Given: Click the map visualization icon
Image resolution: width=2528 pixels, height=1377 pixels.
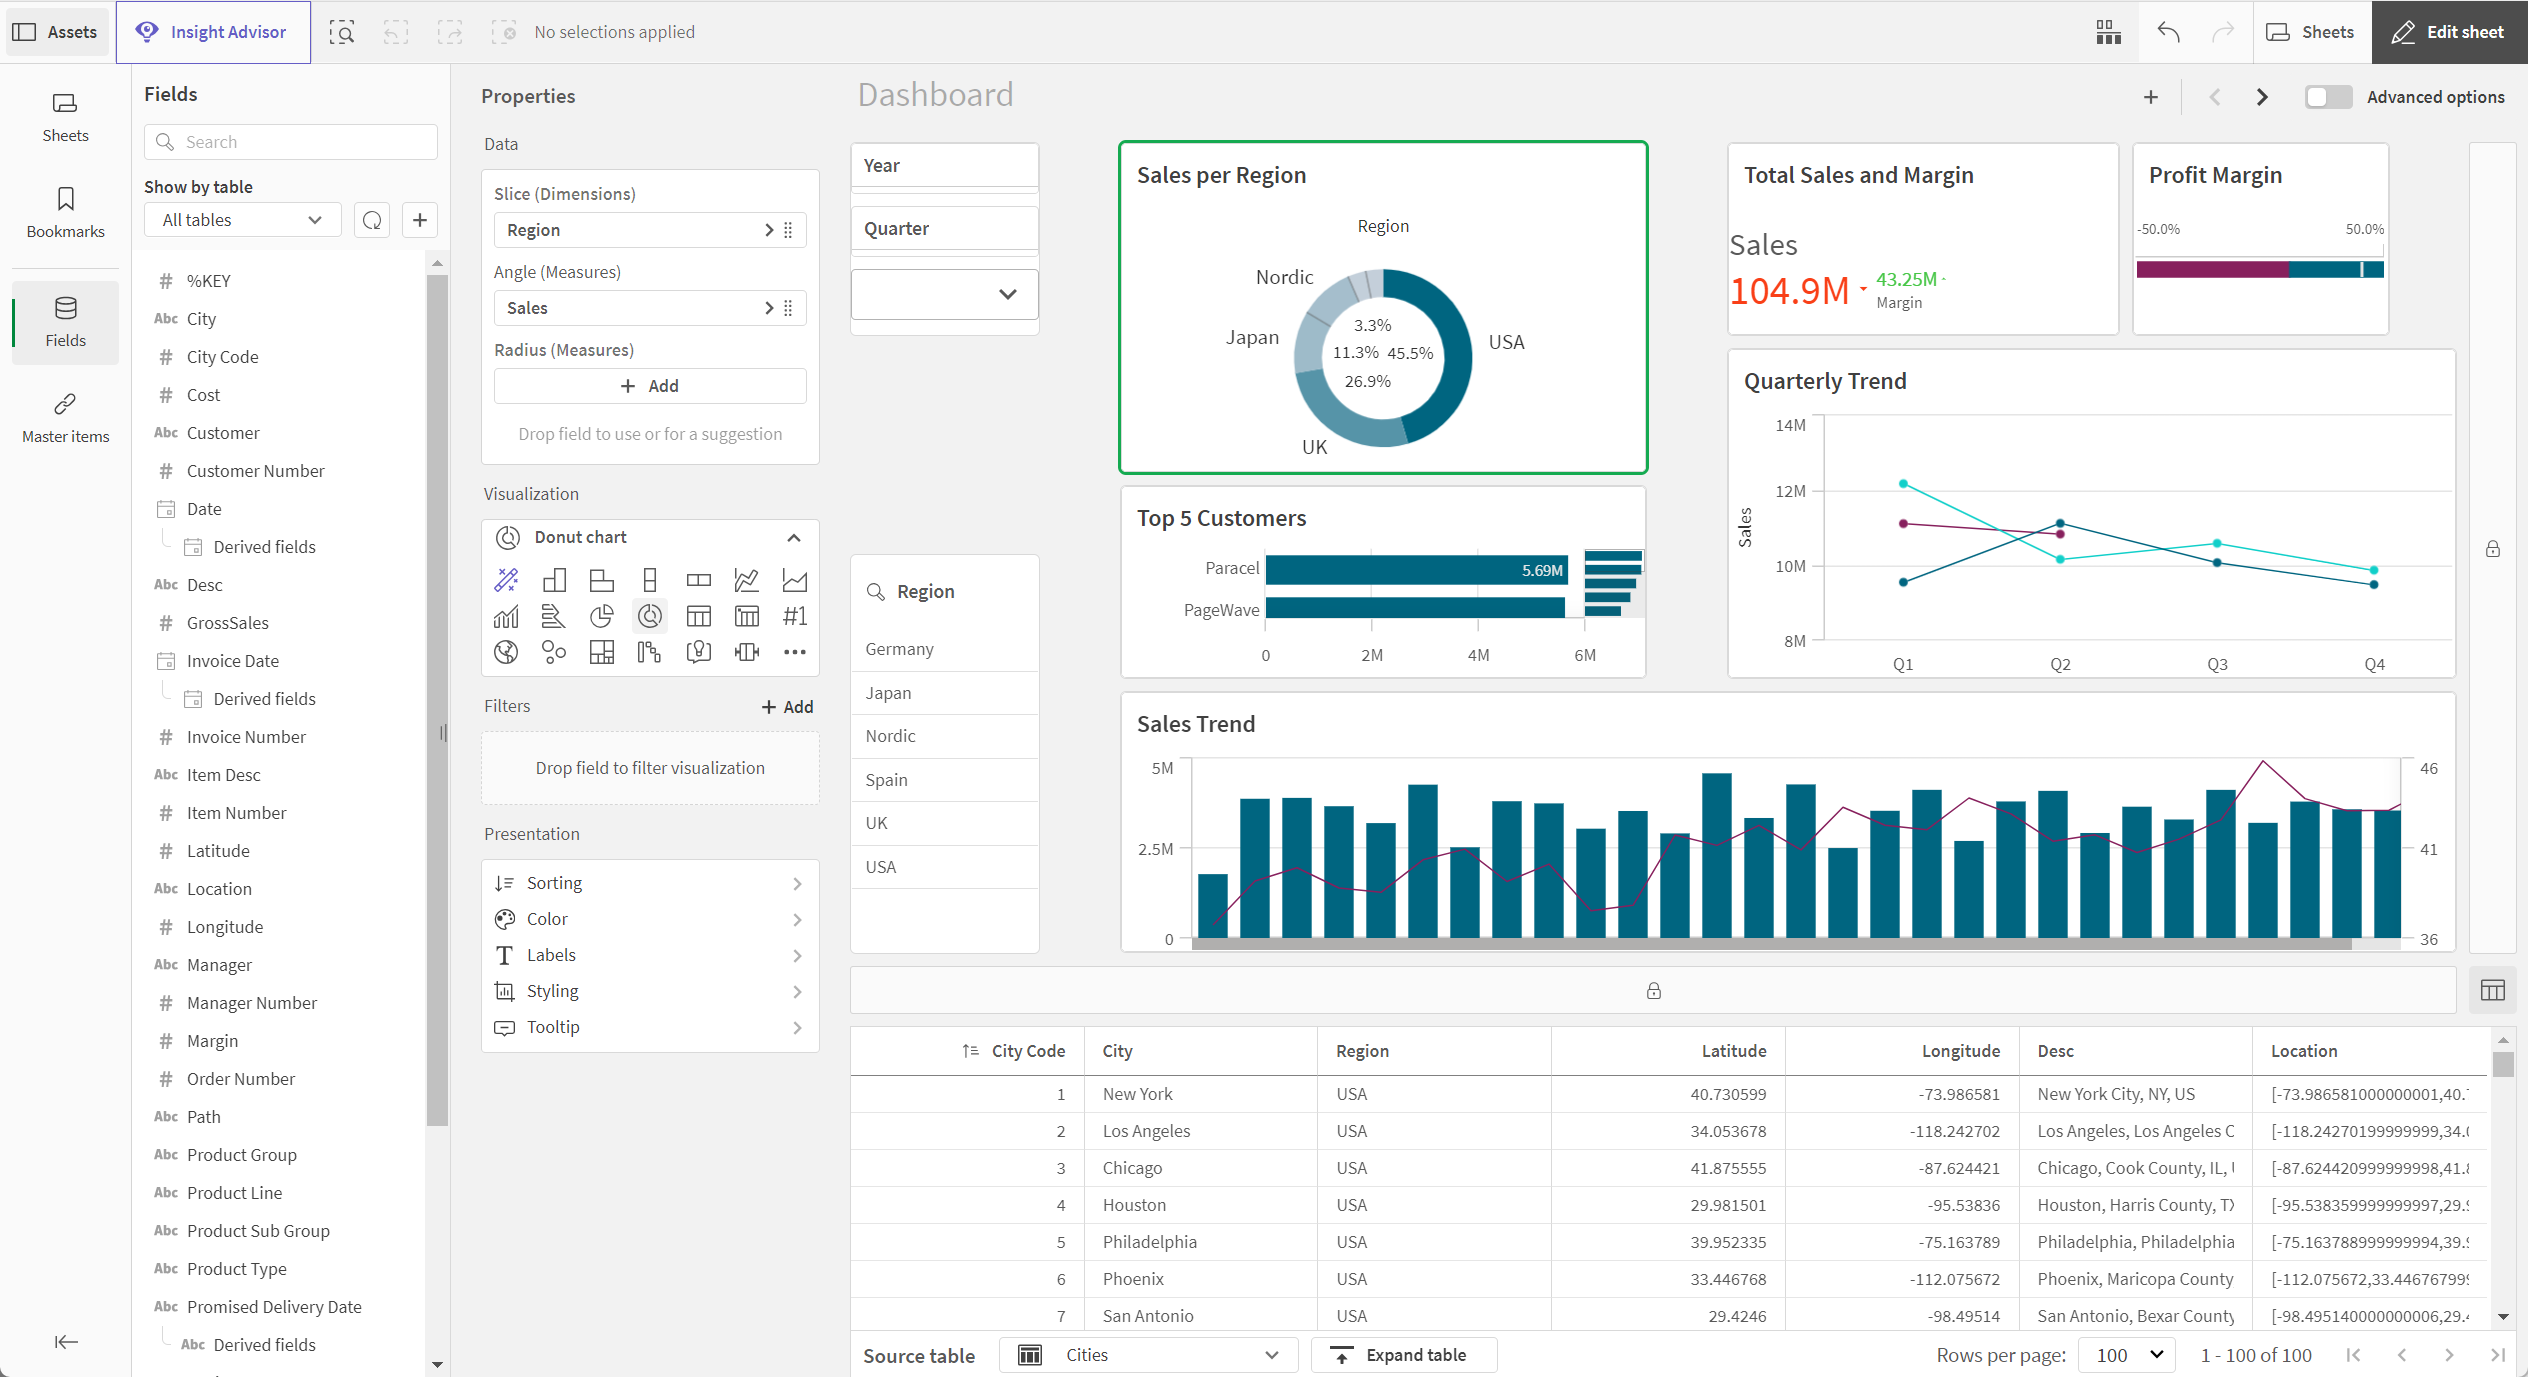Looking at the screenshot, I should (x=507, y=653).
